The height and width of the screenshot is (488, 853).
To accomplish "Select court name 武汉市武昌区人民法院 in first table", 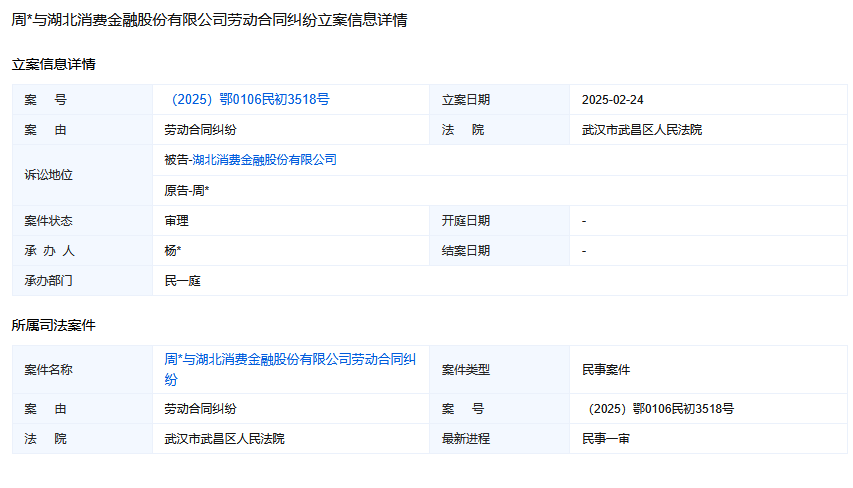I will point(642,130).
